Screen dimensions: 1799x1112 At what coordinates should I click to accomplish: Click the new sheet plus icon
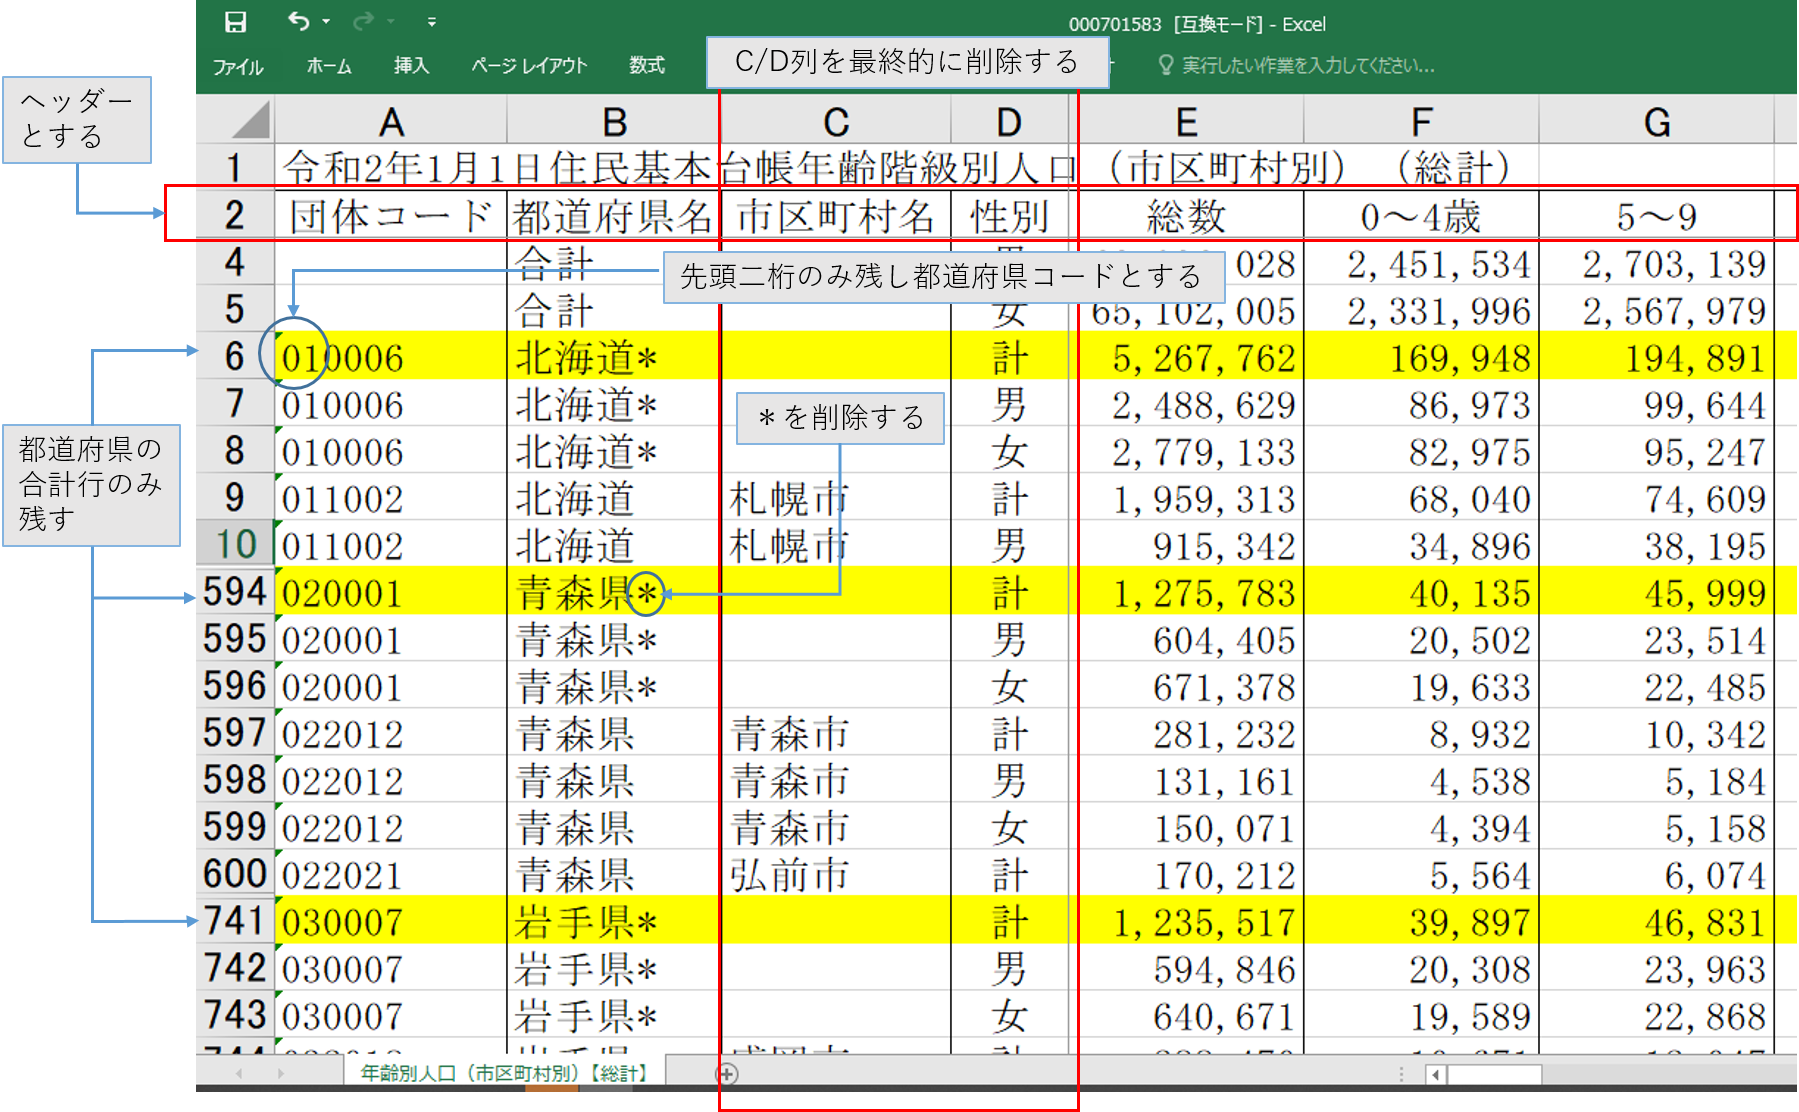[x=727, y=1074]
